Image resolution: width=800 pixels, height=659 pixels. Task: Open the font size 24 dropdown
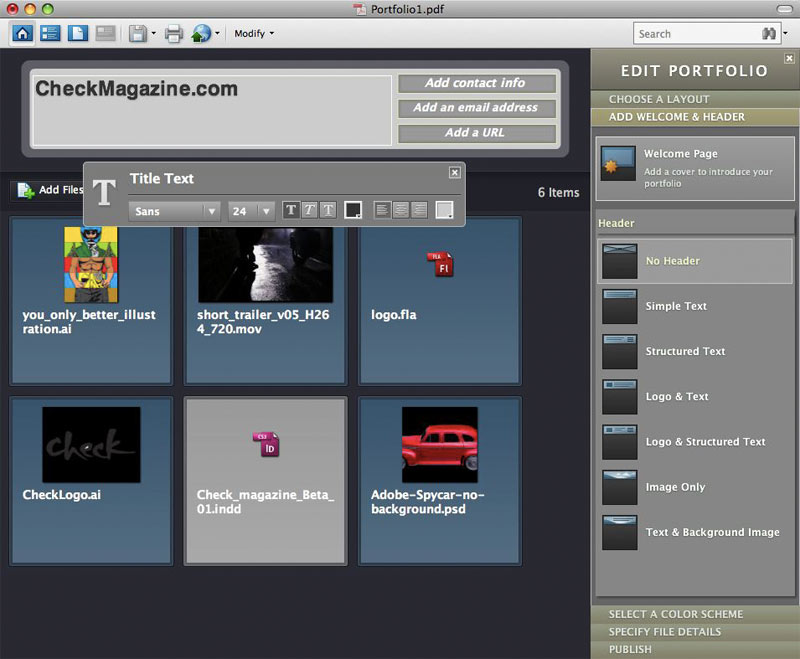click(x=251, y=211)
